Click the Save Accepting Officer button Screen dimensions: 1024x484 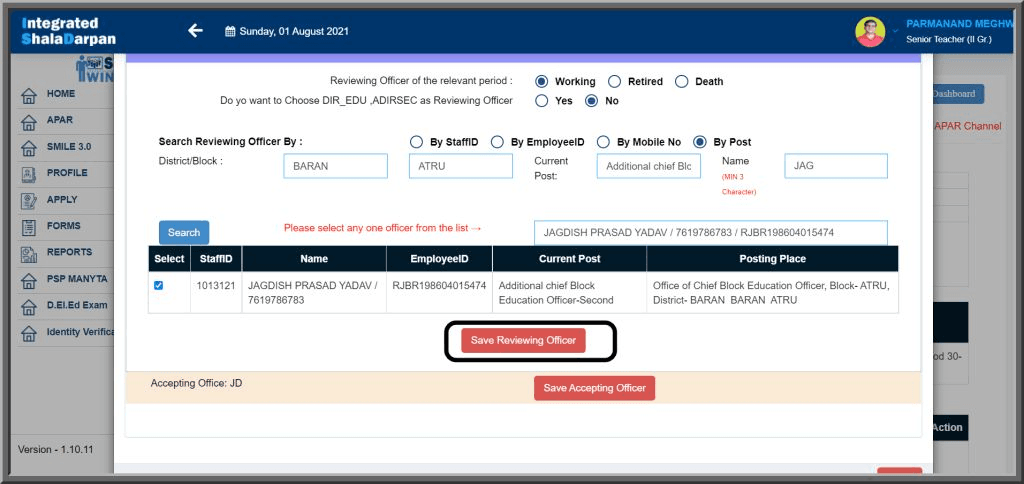[594, 388]
